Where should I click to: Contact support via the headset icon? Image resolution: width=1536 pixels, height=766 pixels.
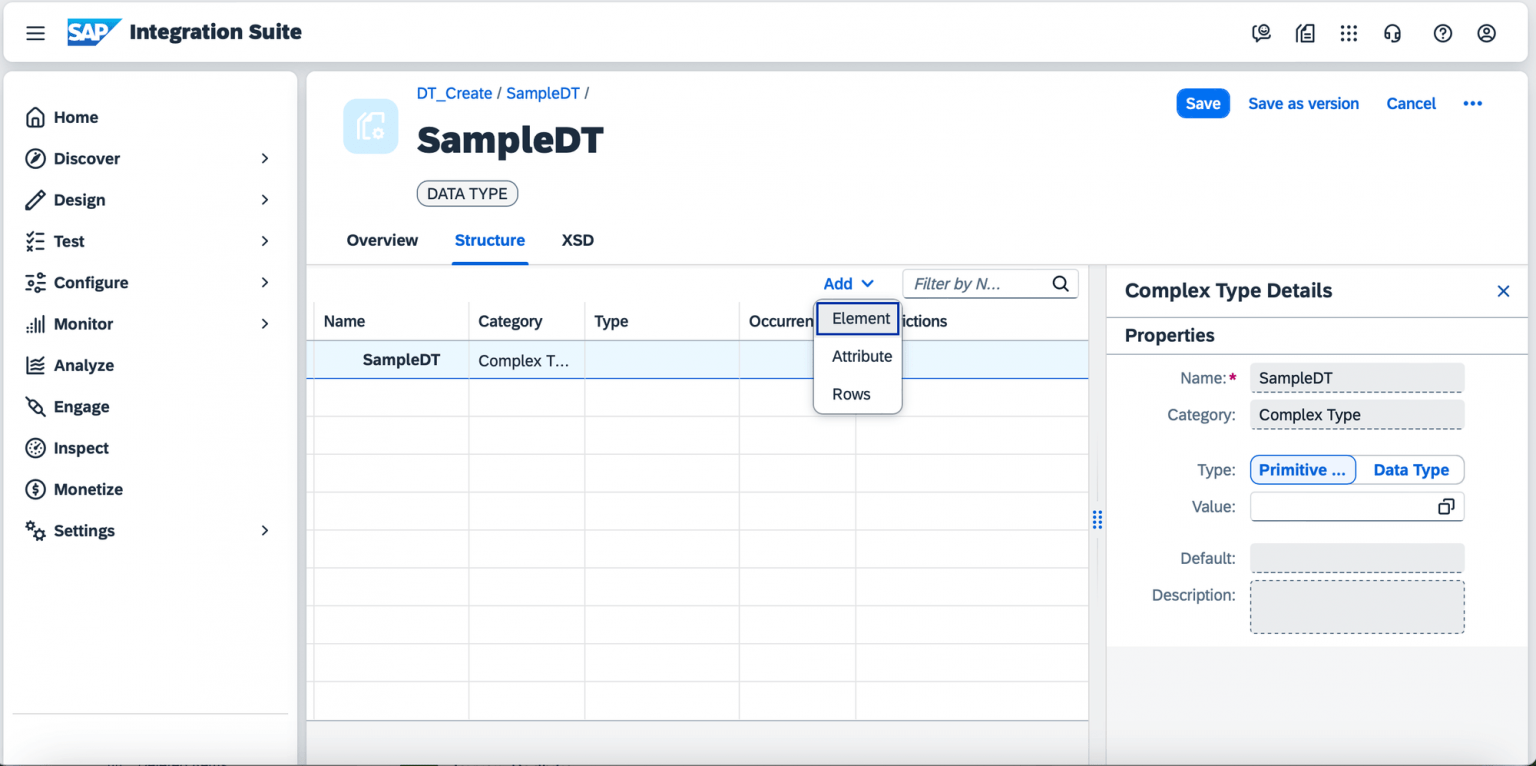tap(1392, 33)
